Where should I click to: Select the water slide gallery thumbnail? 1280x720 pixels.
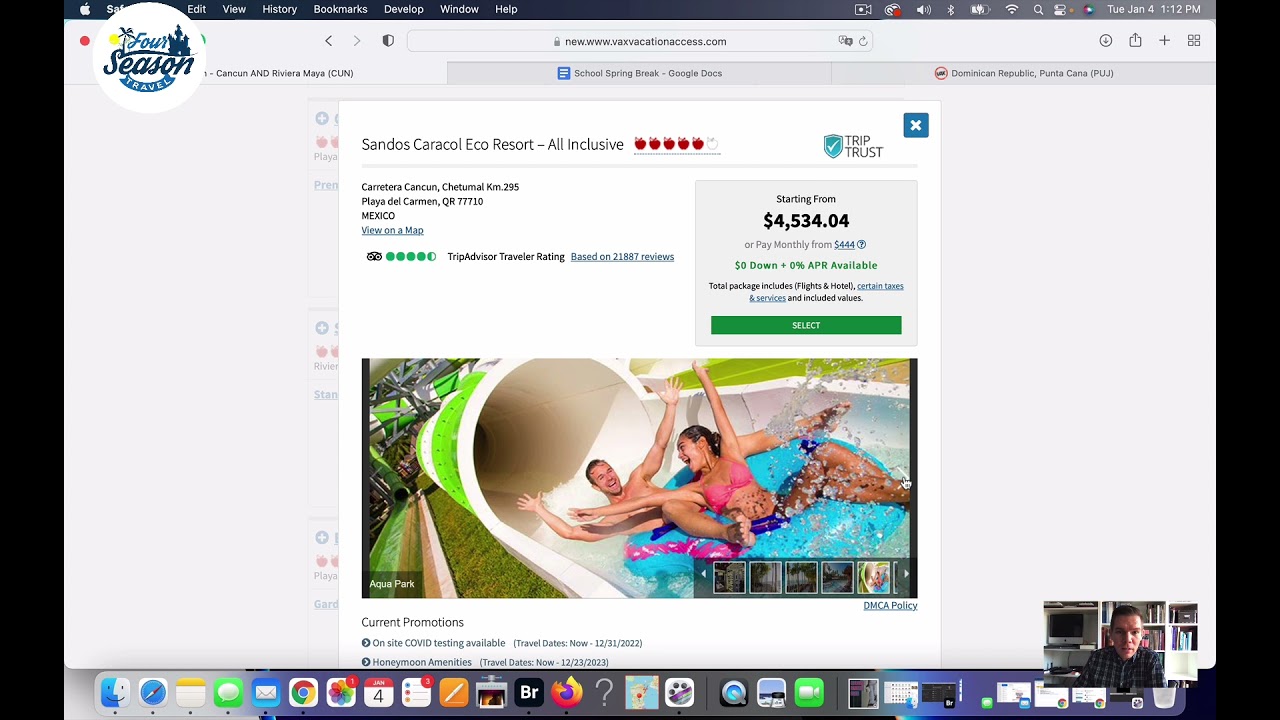click(x=873, y=577)
